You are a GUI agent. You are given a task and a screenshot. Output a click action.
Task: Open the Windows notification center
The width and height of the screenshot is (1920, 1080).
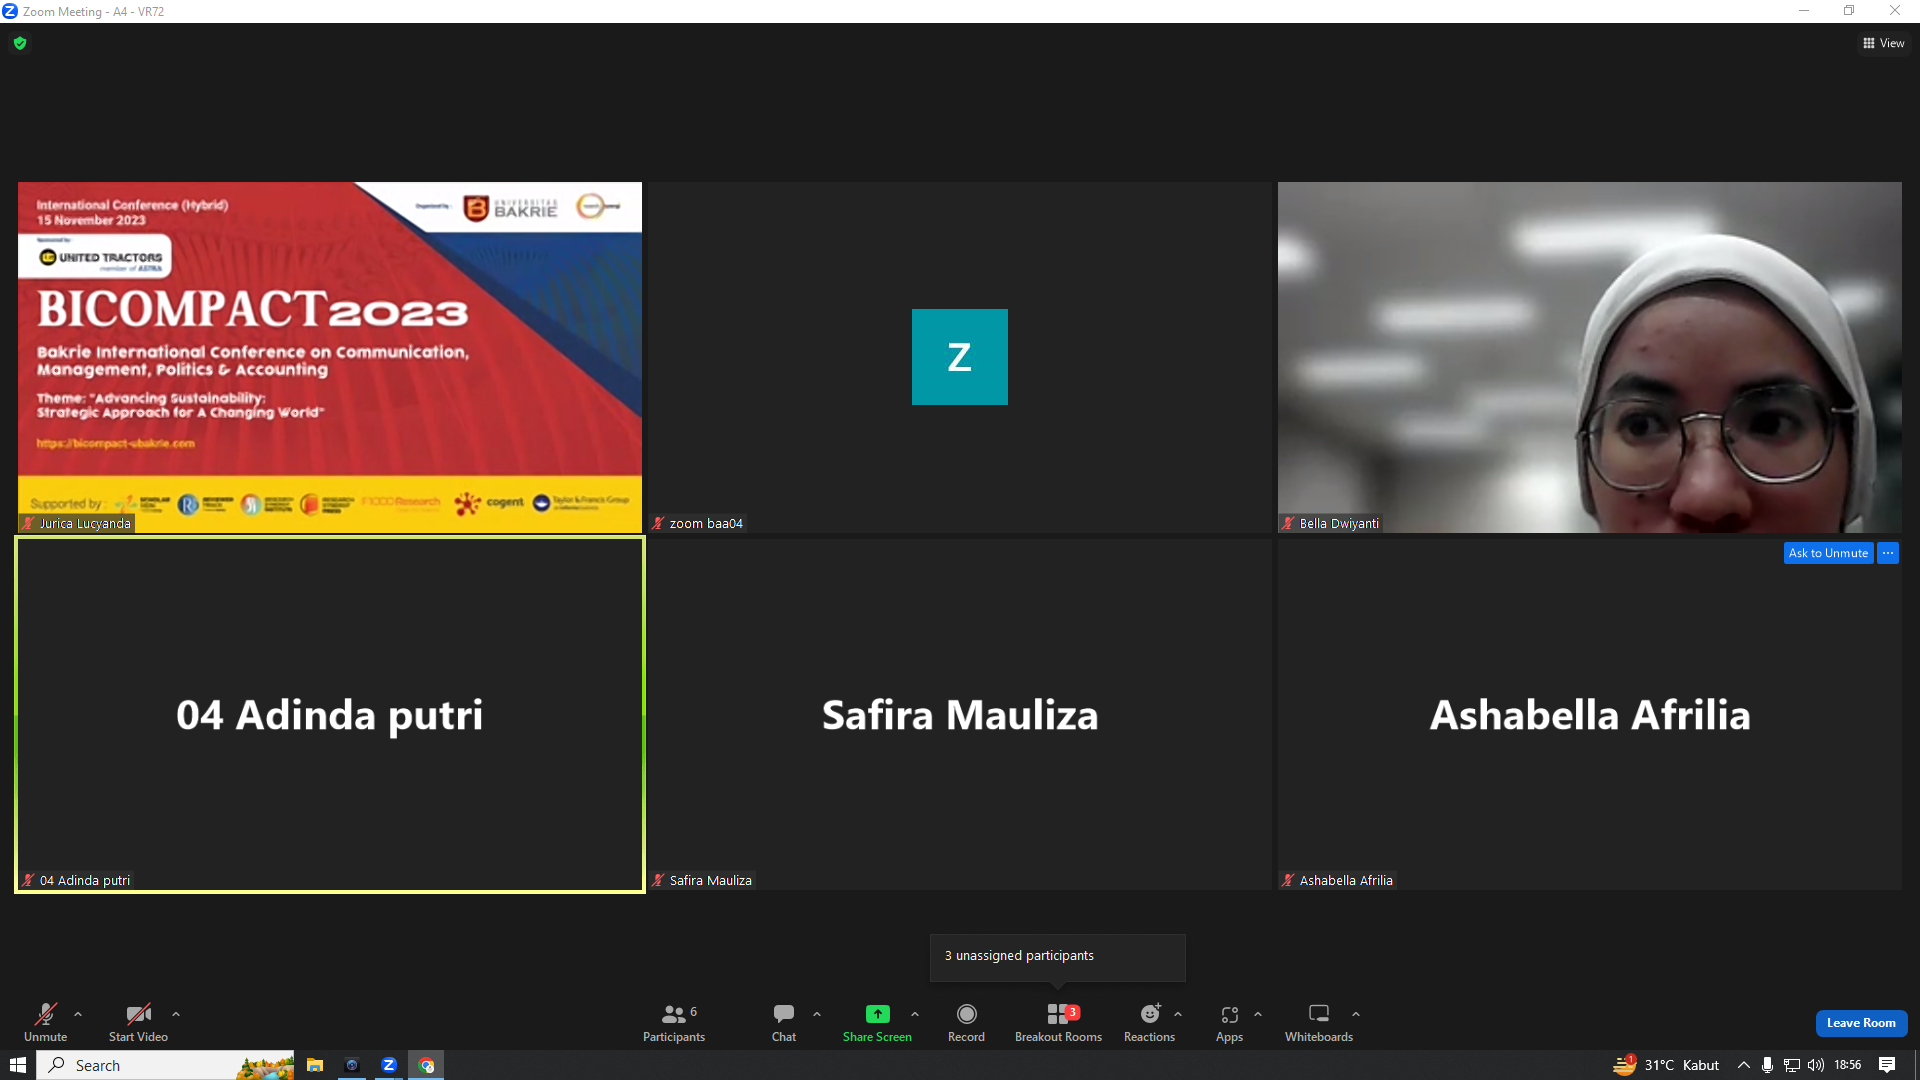pyautogui.click(x=1887, y=1065)
